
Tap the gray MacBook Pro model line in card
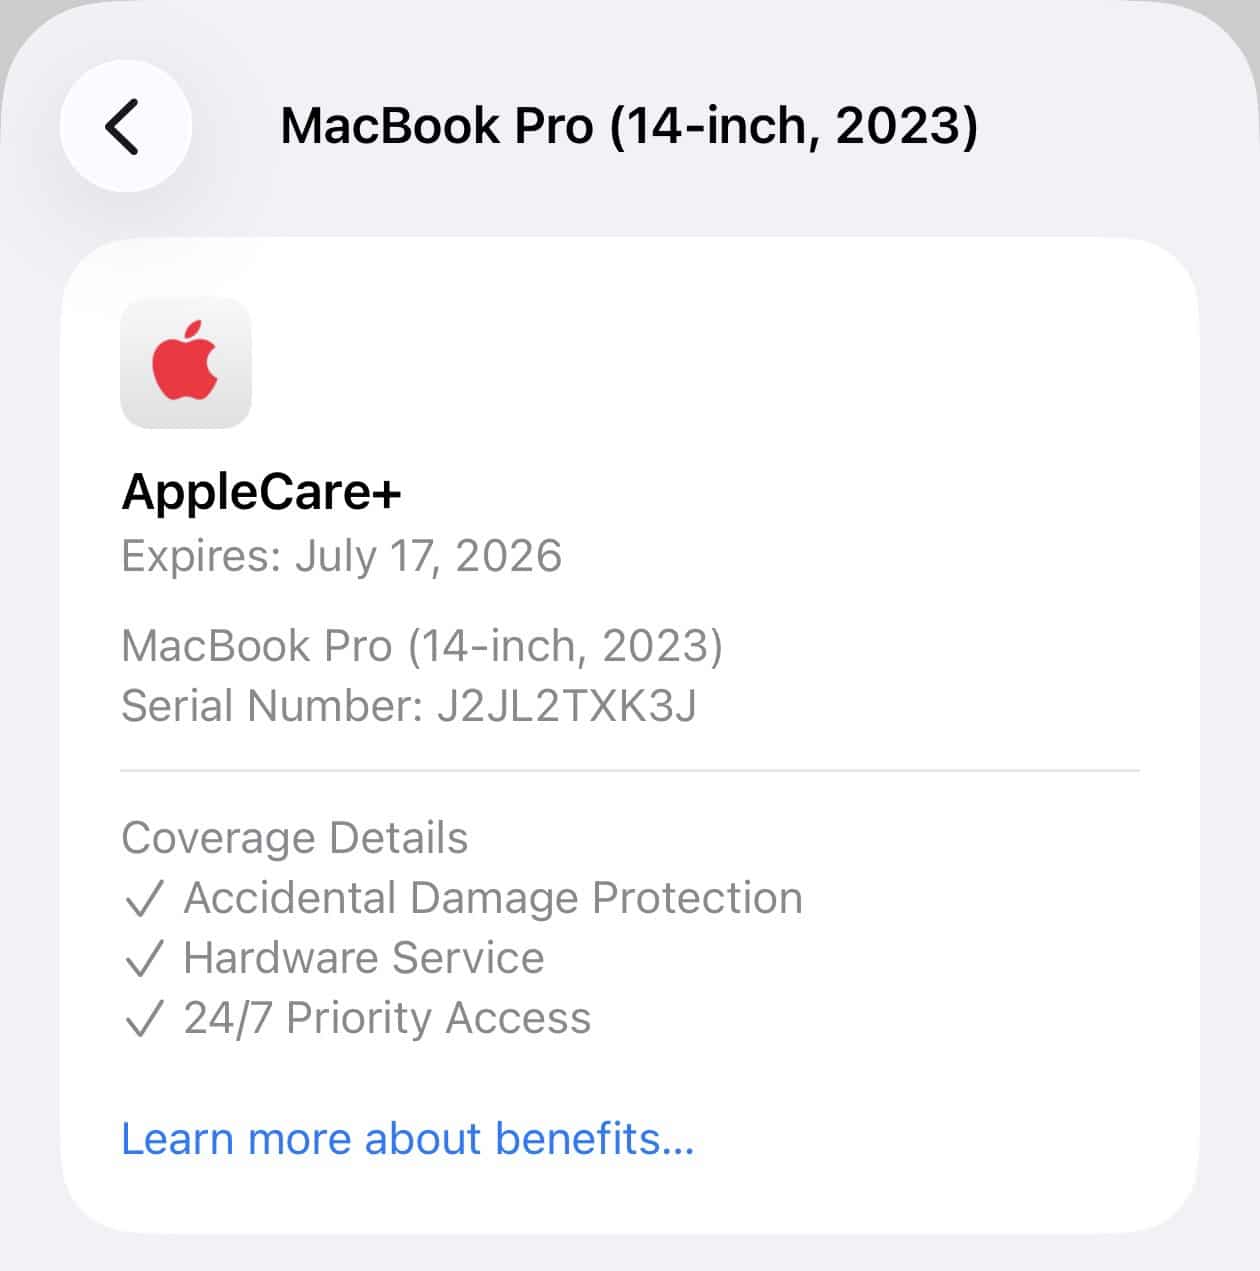click(x=421, y=646)
